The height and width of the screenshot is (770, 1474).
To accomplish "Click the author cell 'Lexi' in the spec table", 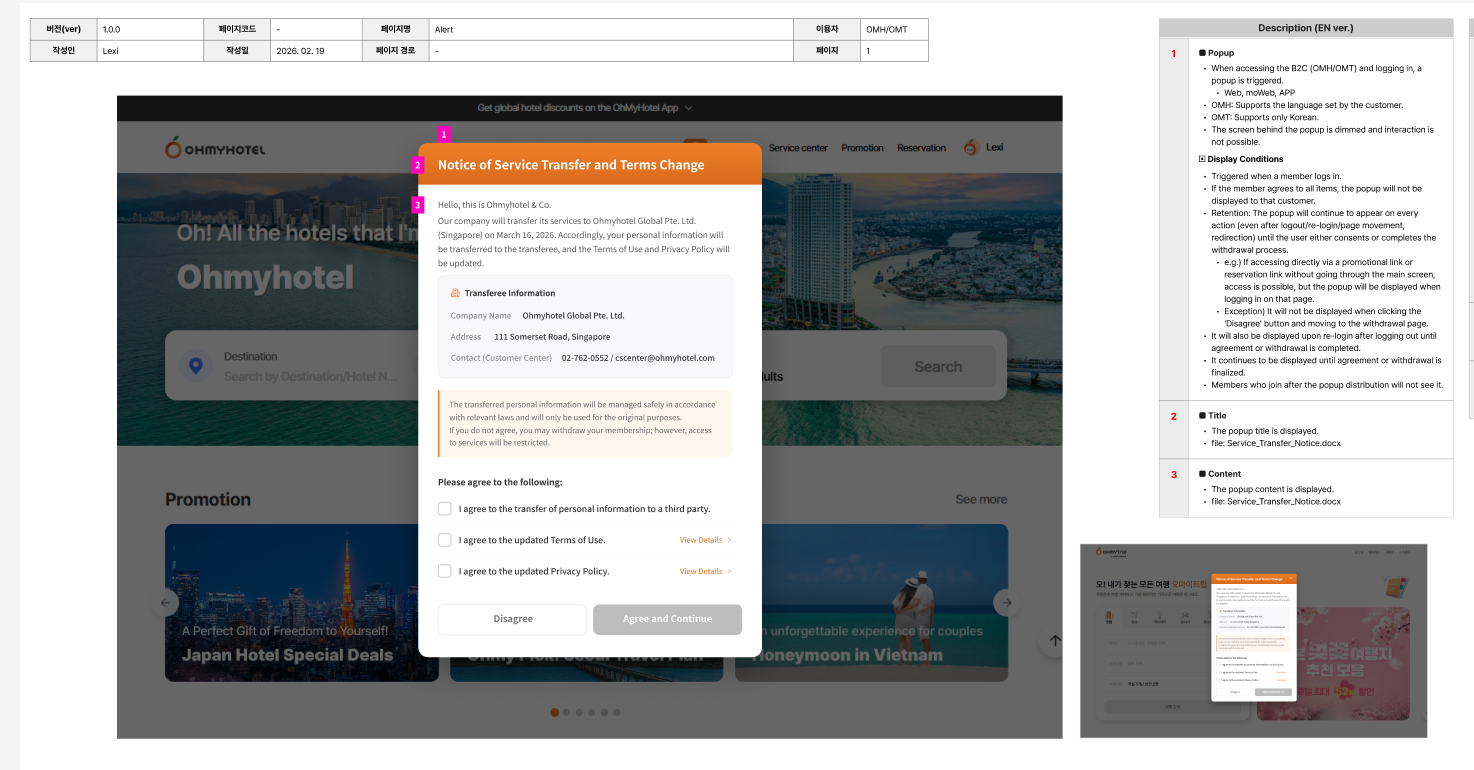I will click(x=150, y=50).
